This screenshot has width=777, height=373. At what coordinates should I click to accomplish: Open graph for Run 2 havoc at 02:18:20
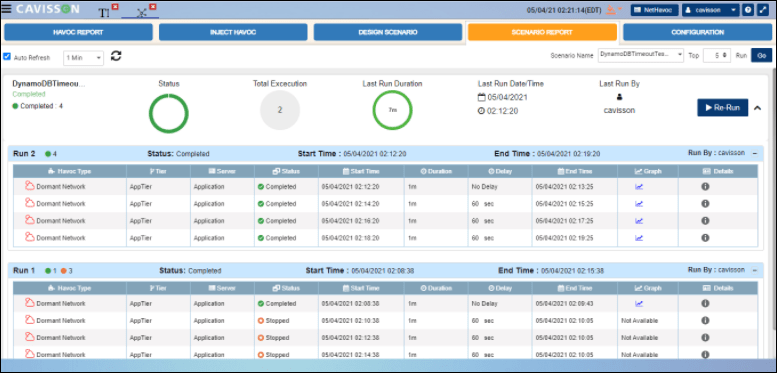[639, 238]
